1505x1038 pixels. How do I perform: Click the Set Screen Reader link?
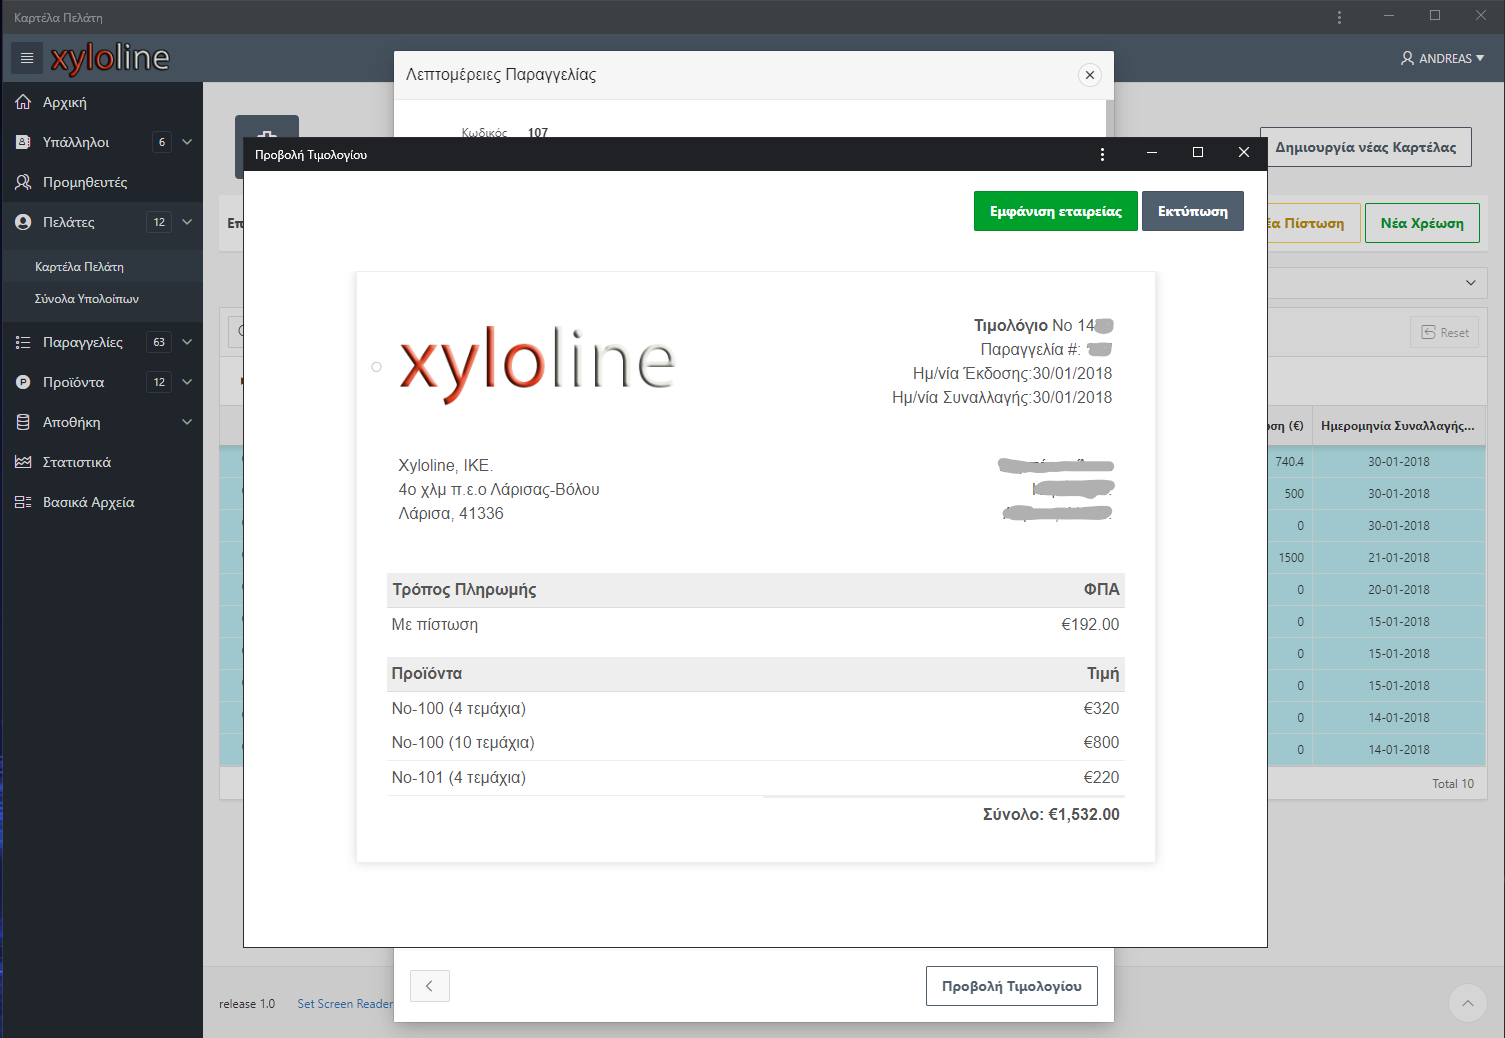(345, 1004)
